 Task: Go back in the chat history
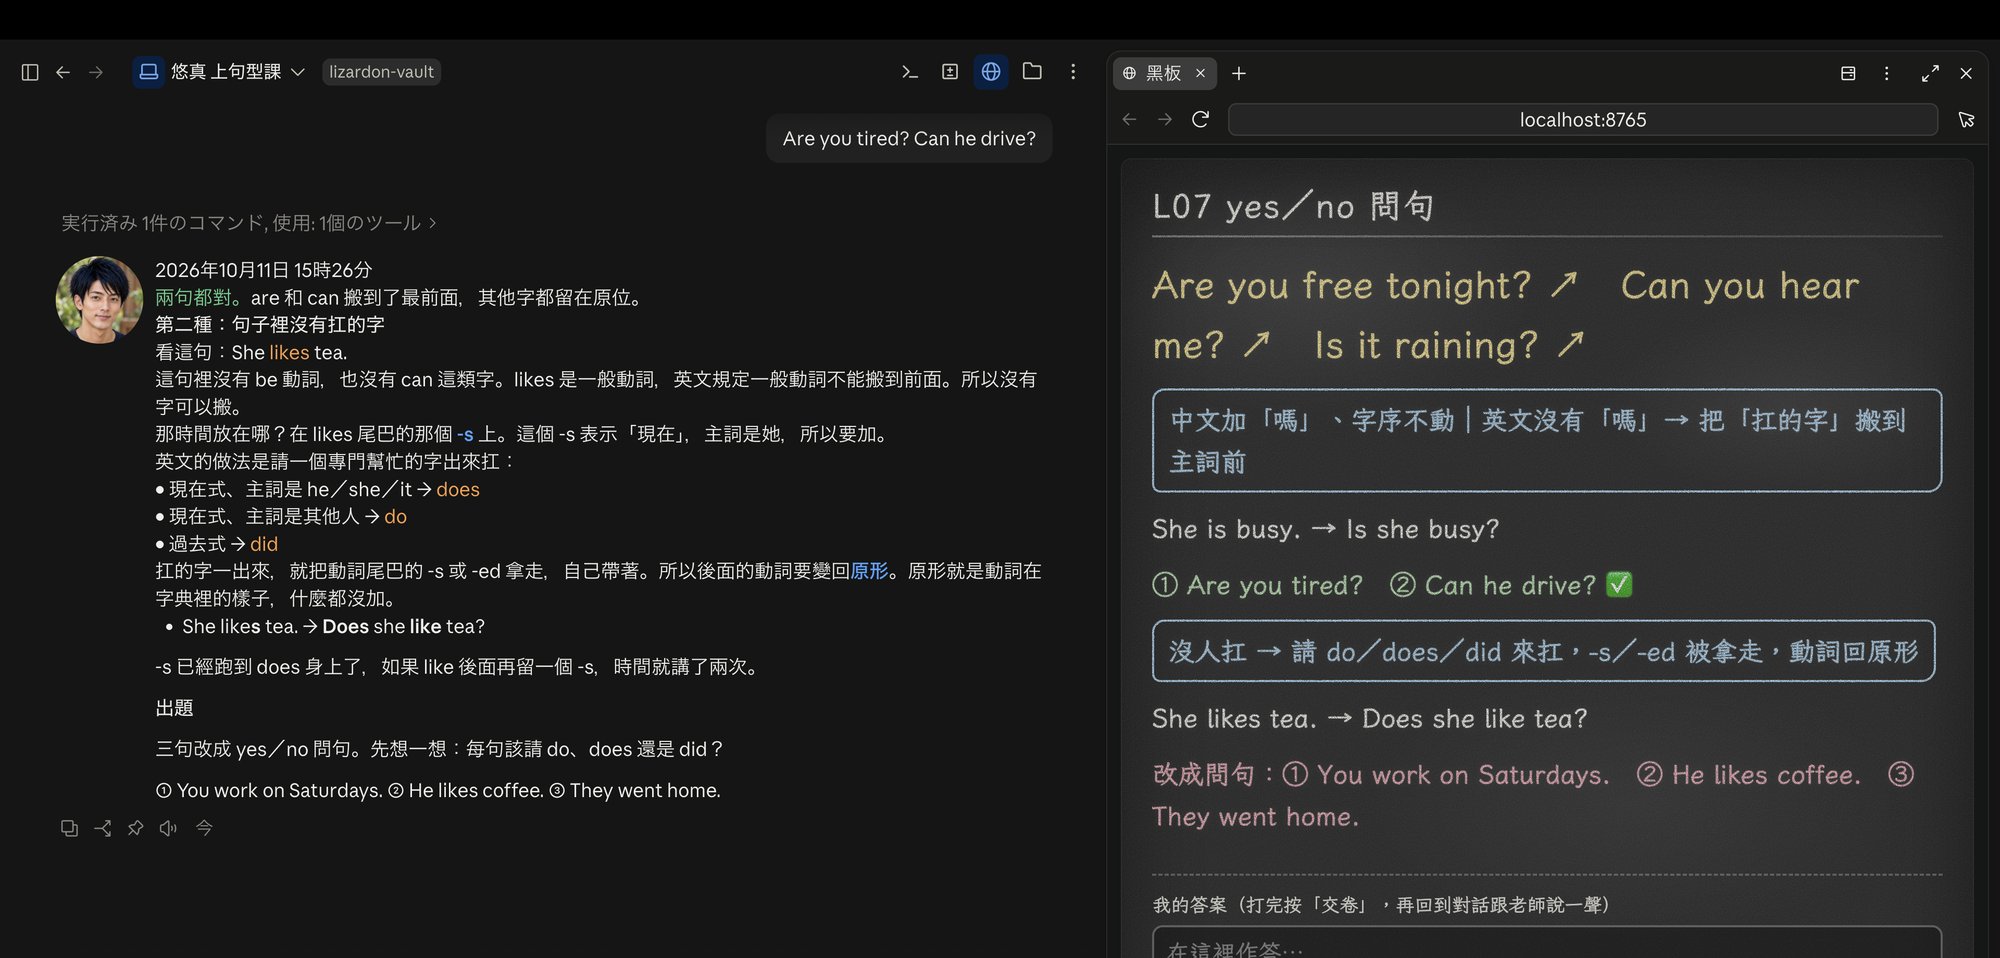pos(63,72)
